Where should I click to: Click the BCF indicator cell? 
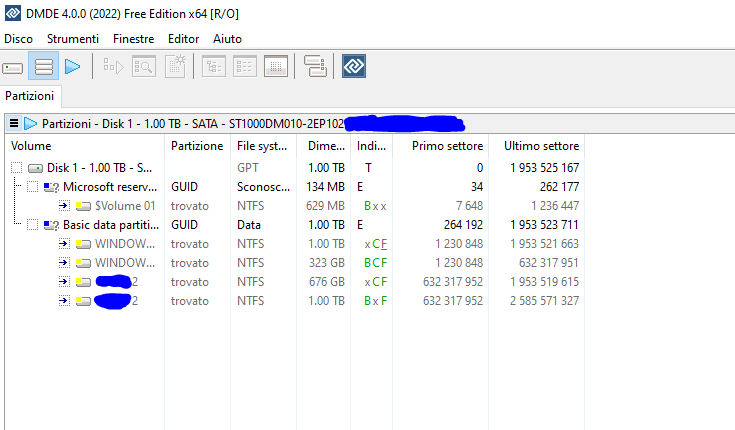coord(375,263)
